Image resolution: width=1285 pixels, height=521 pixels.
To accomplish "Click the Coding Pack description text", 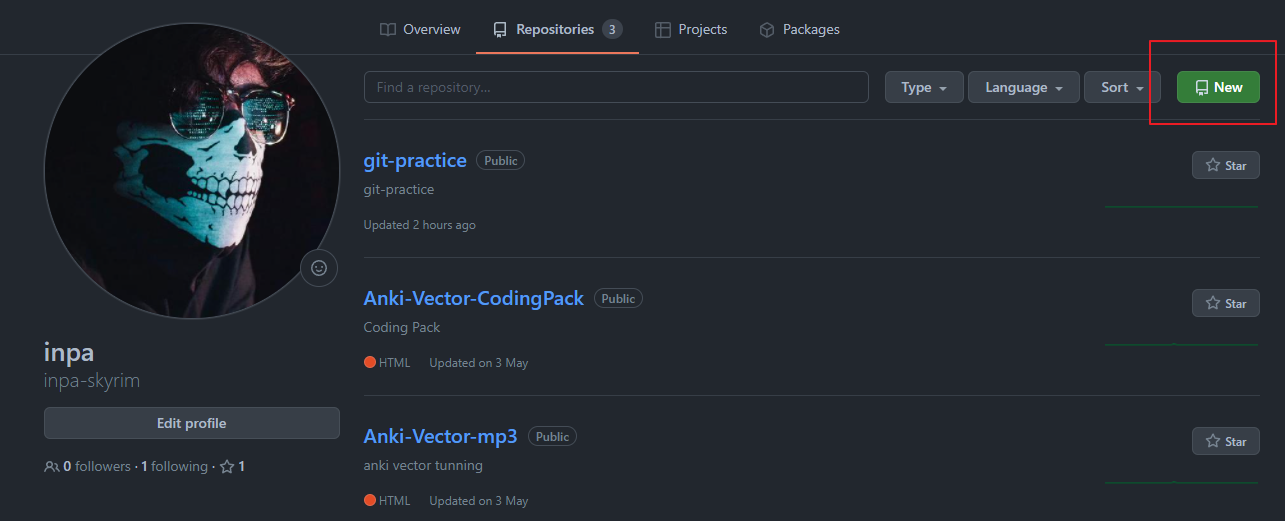I will (402, 327).
